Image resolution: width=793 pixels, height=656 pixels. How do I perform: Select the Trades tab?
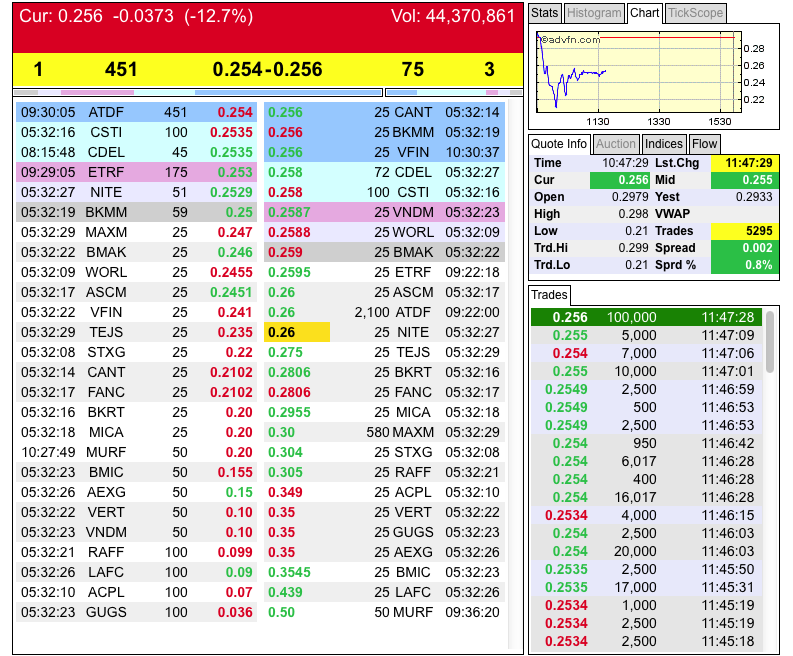549,295
